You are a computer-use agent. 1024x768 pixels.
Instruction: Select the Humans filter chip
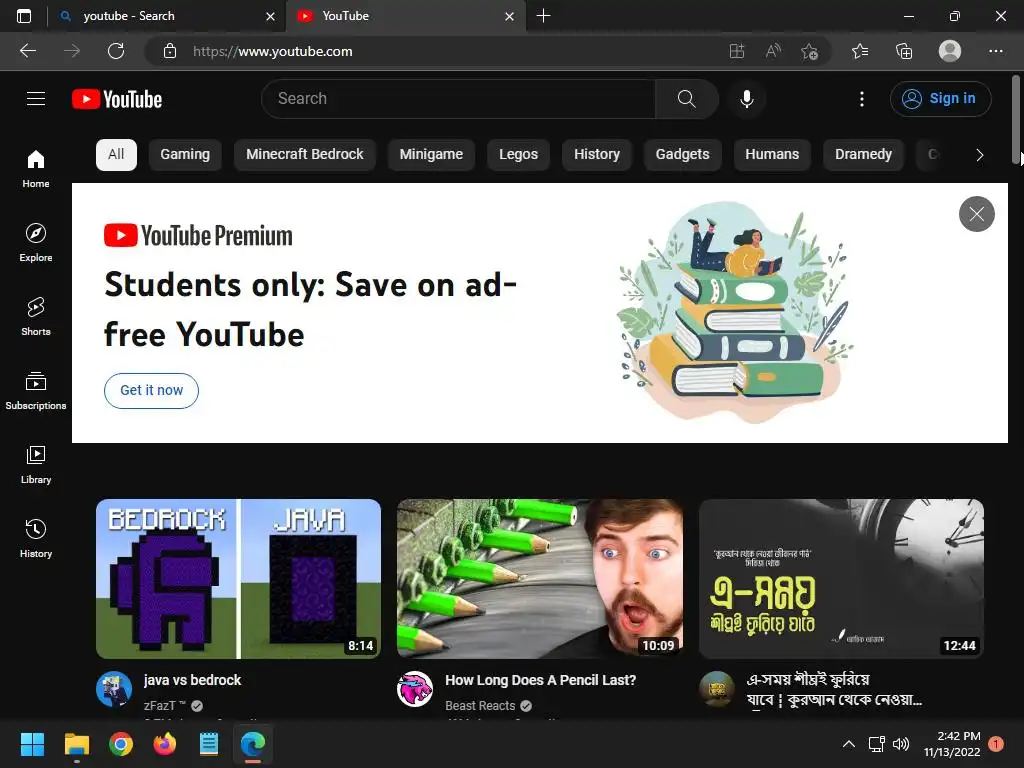(x=772, y=155)
